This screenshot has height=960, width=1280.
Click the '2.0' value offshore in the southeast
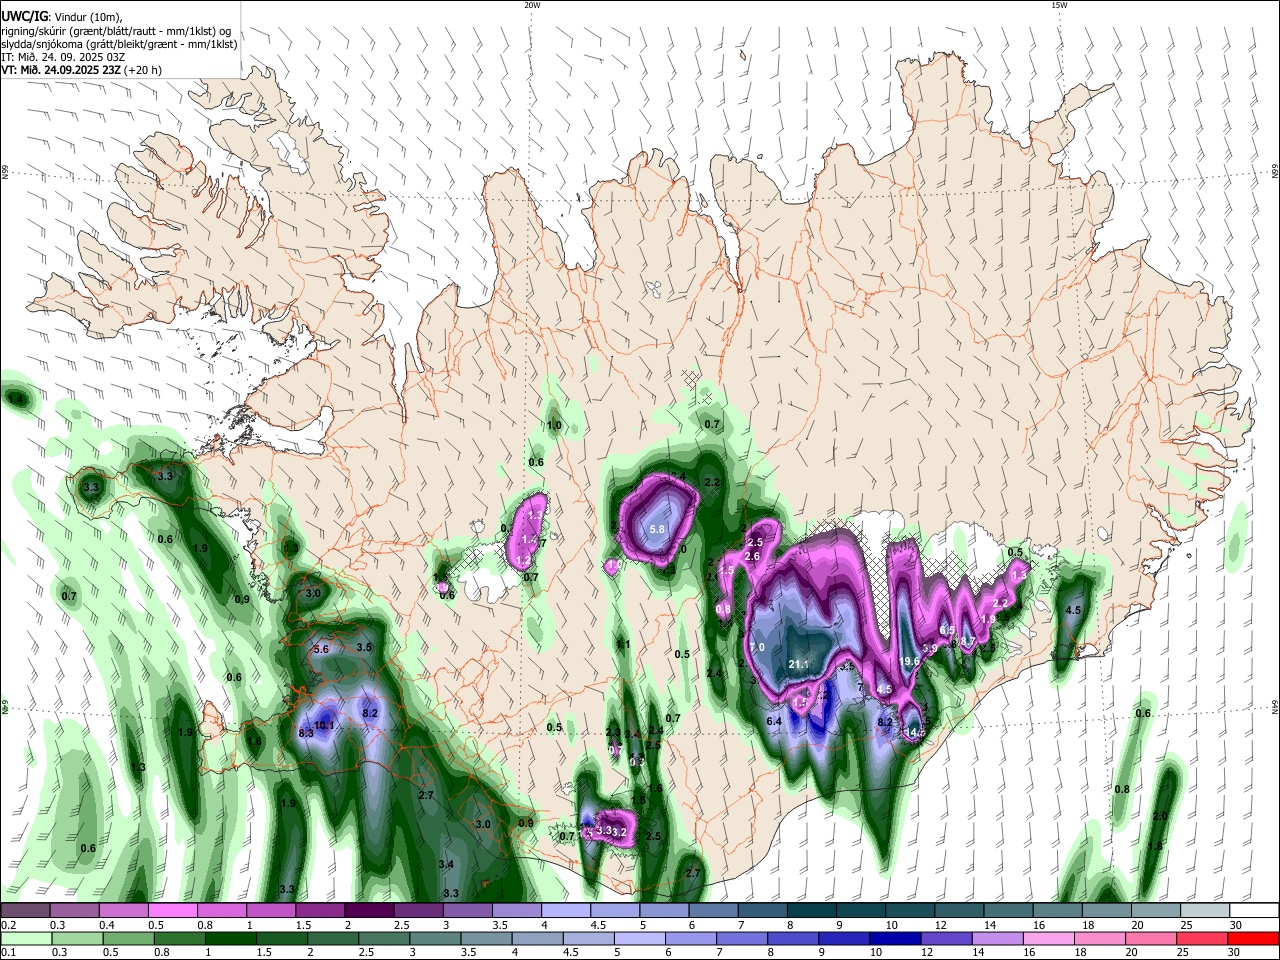point(1160,817)
